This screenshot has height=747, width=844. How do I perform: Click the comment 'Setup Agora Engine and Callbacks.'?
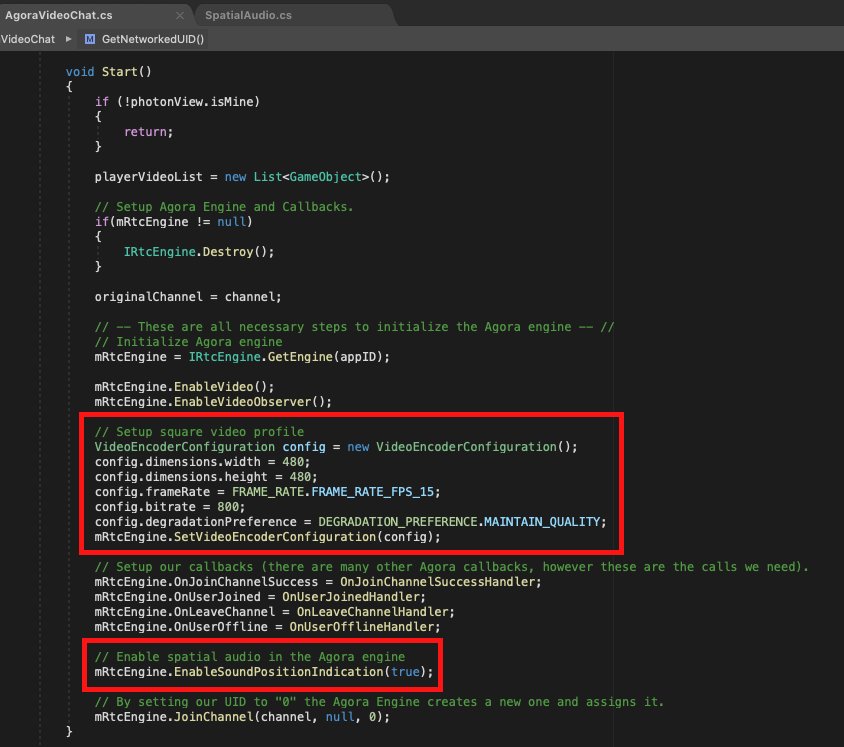point(224,207)
